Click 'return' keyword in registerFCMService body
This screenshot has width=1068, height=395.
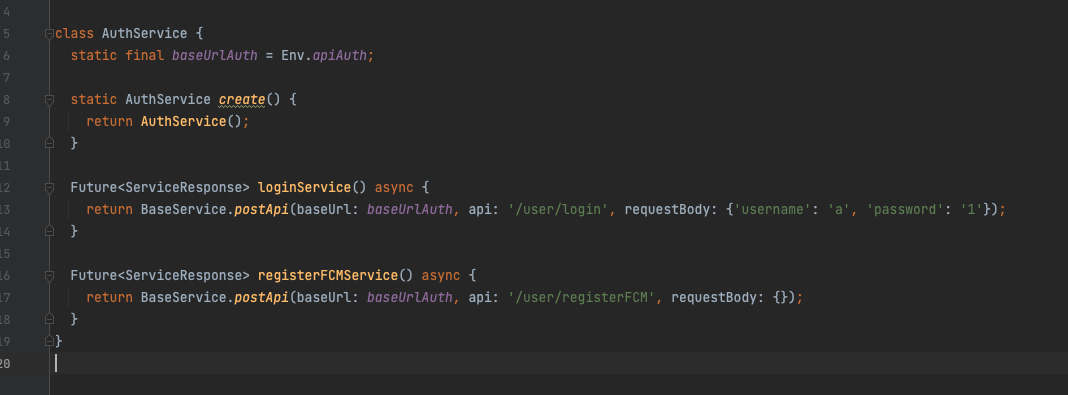(110, 297)
